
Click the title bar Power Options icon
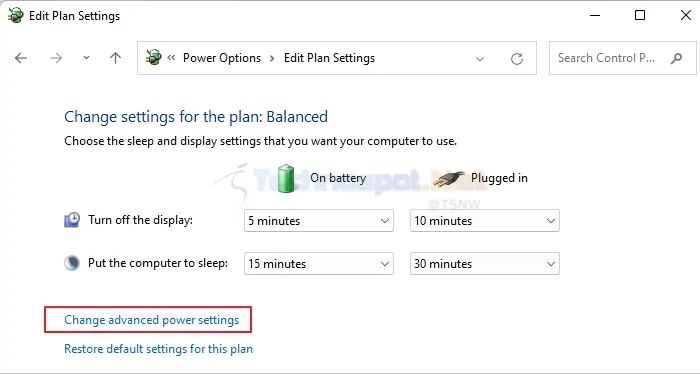point(16,15)
